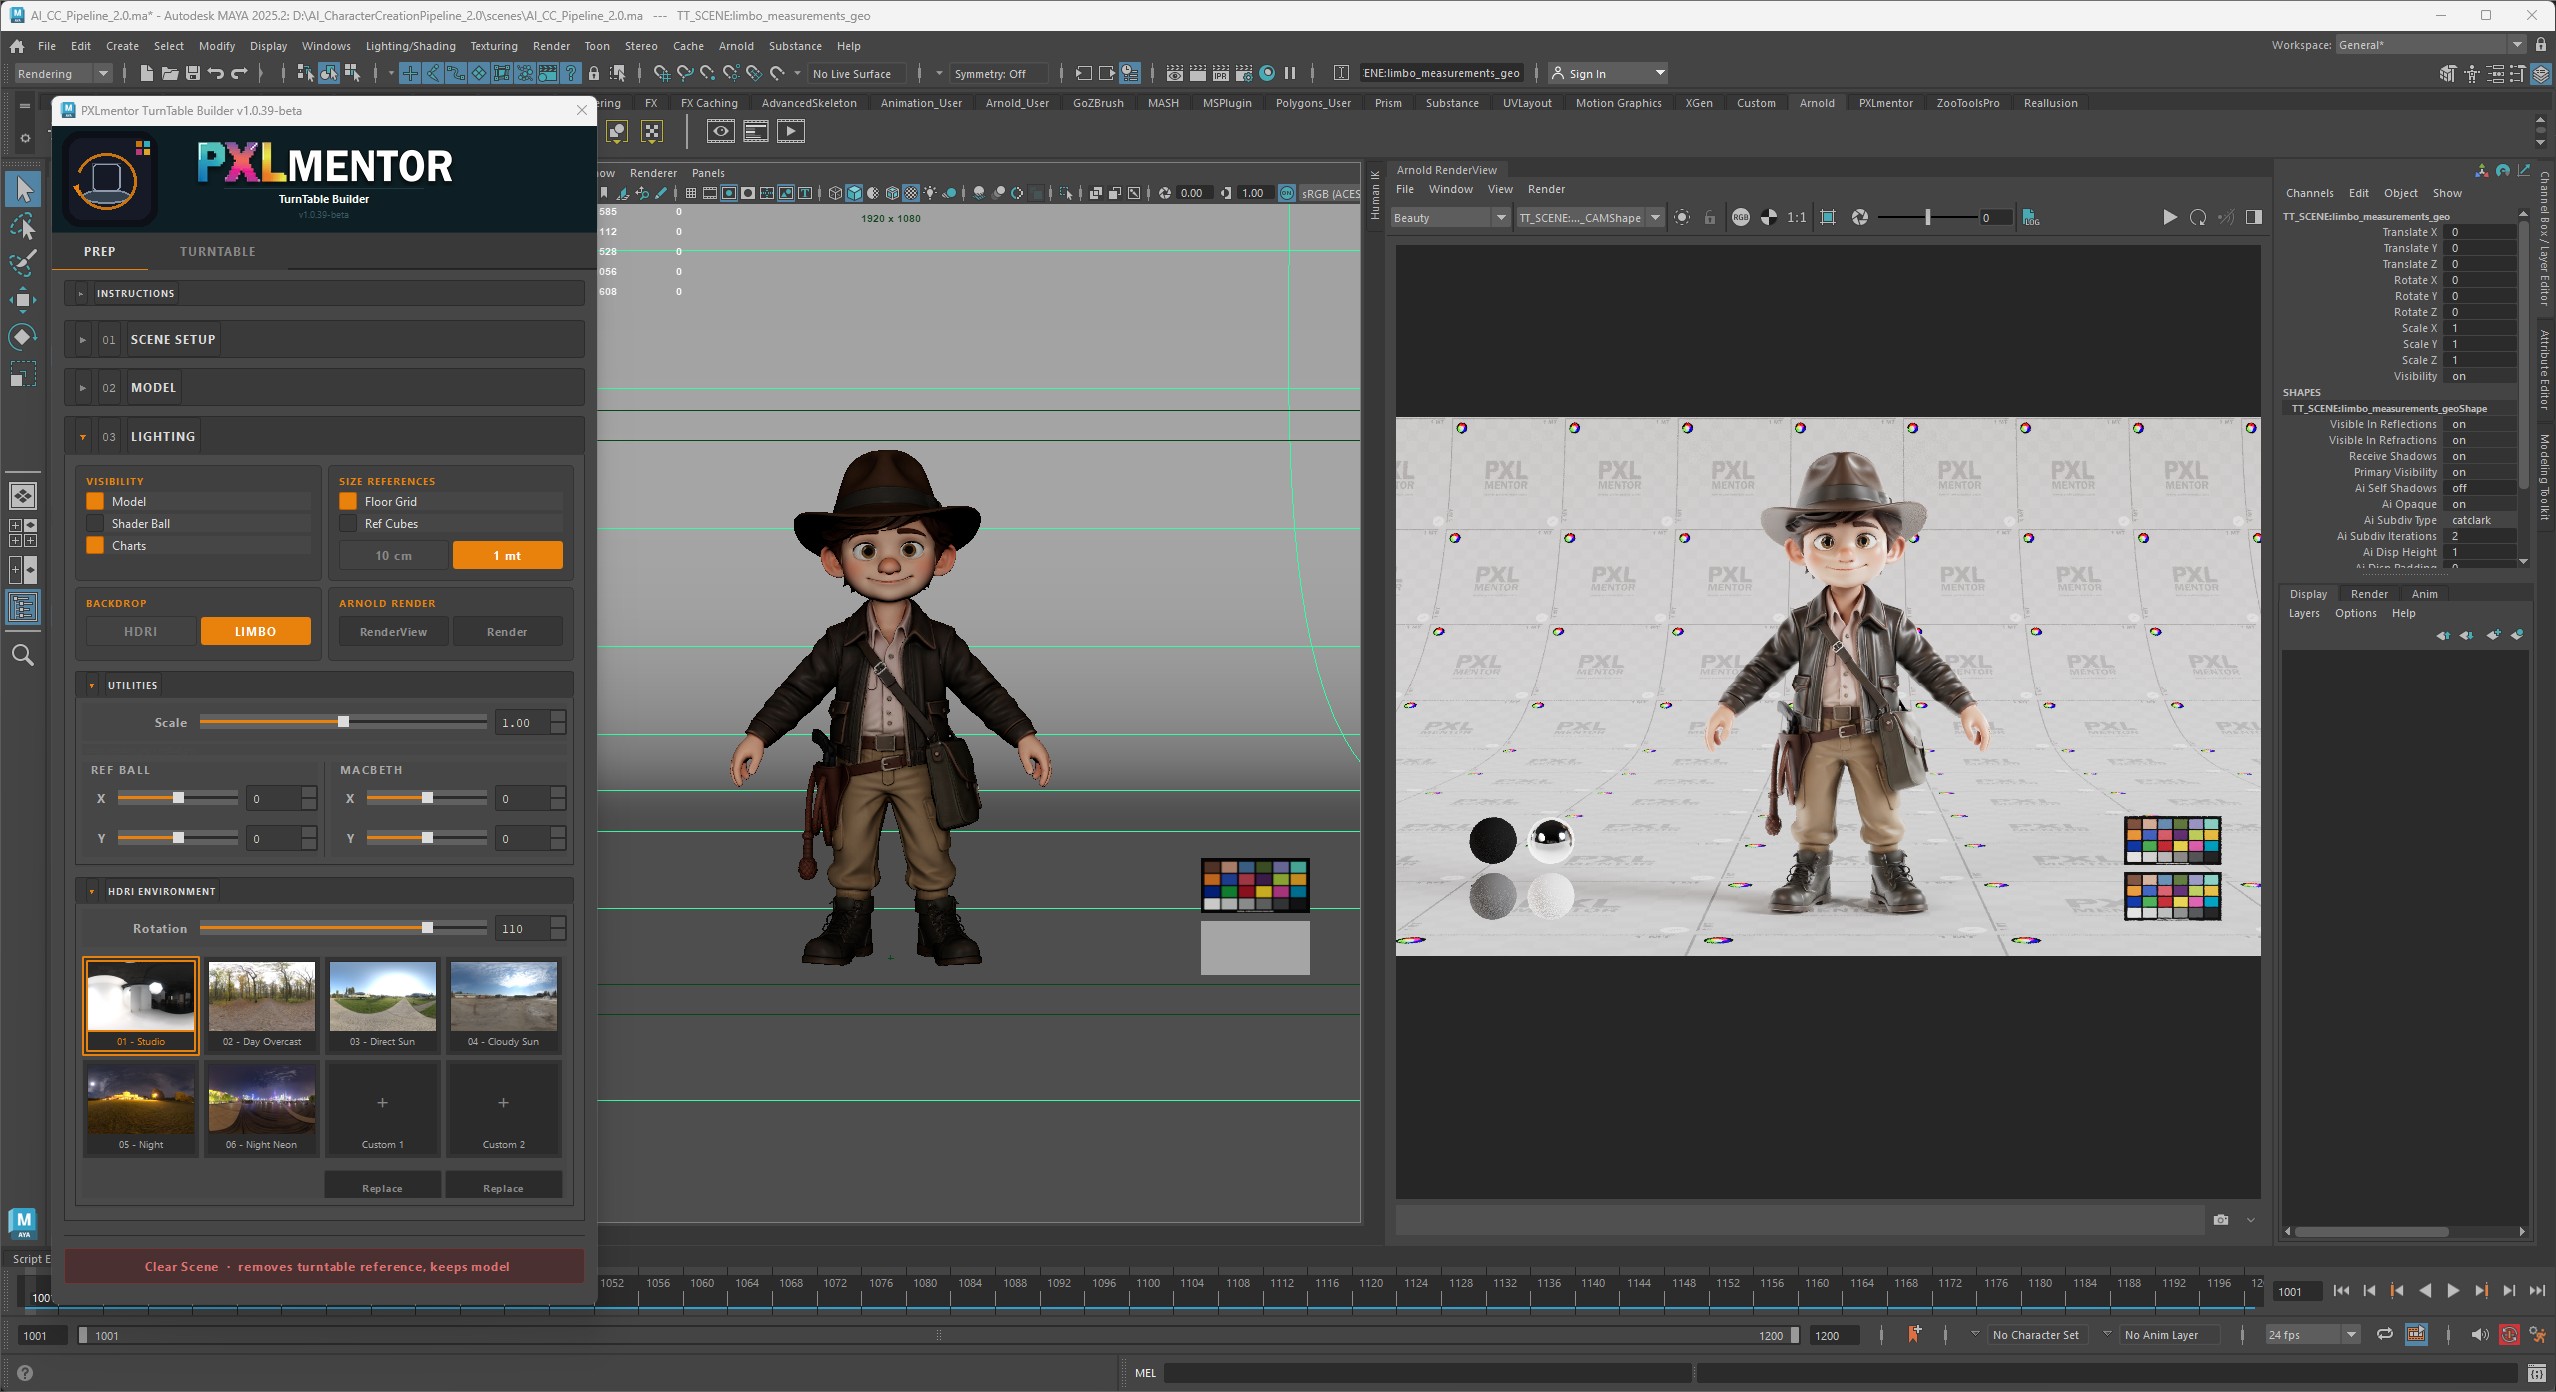Click Sign In button in status line

coord(1607,73)
